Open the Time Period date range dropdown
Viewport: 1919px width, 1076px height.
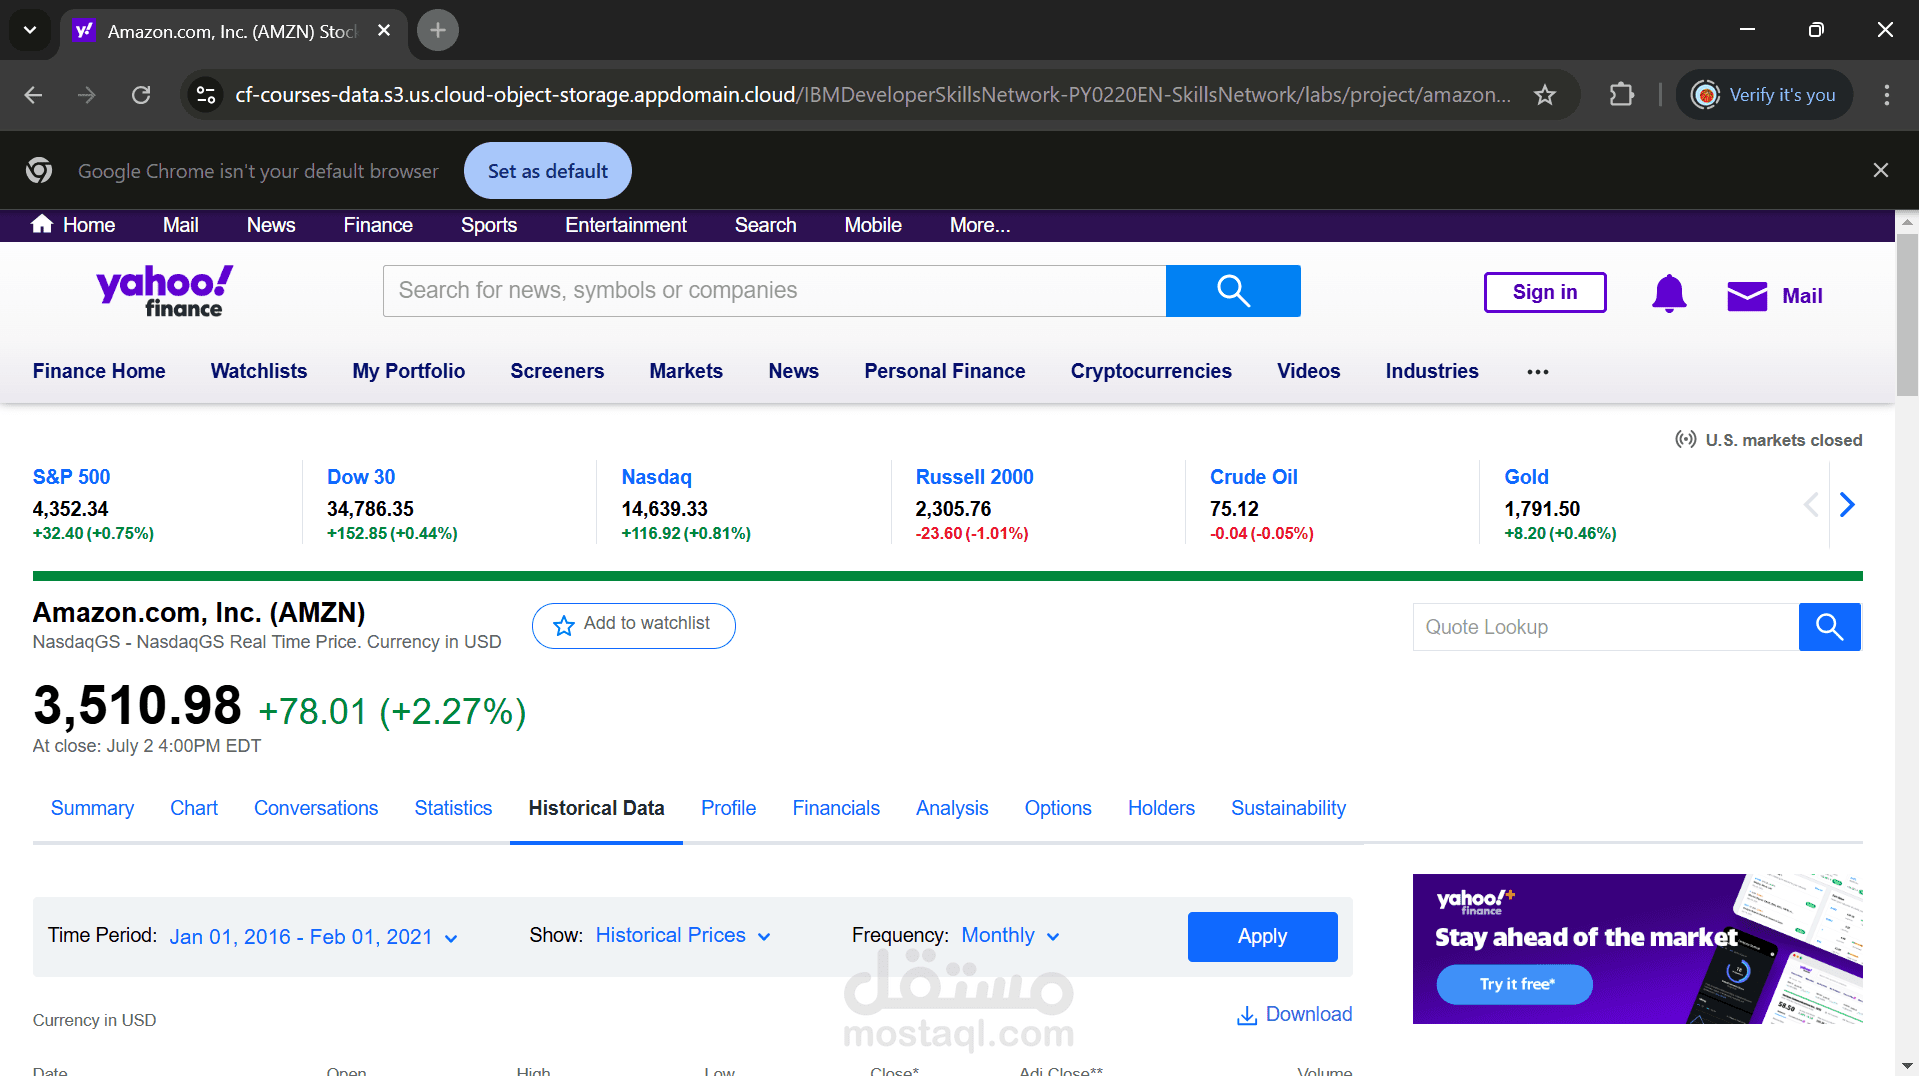pyautogui.click(x=313, y=937)
